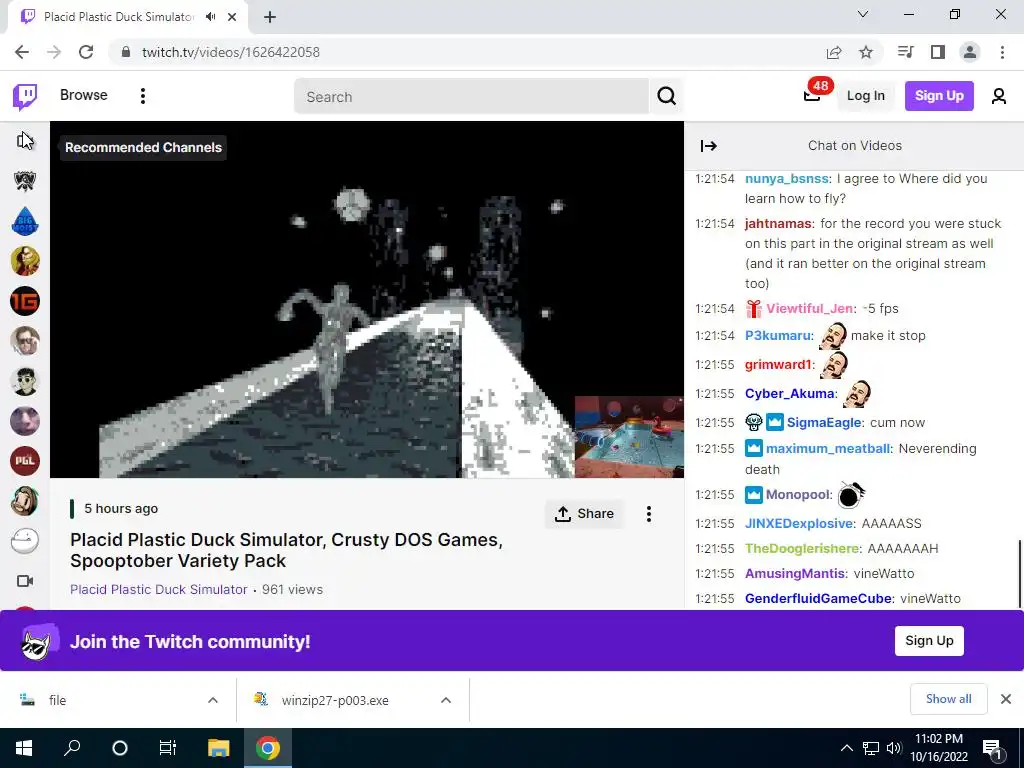Open the notifications inbox with 48 badge
Image resolution: width=1024 pixels, height=768 pixels.
[x=812, y=95]
